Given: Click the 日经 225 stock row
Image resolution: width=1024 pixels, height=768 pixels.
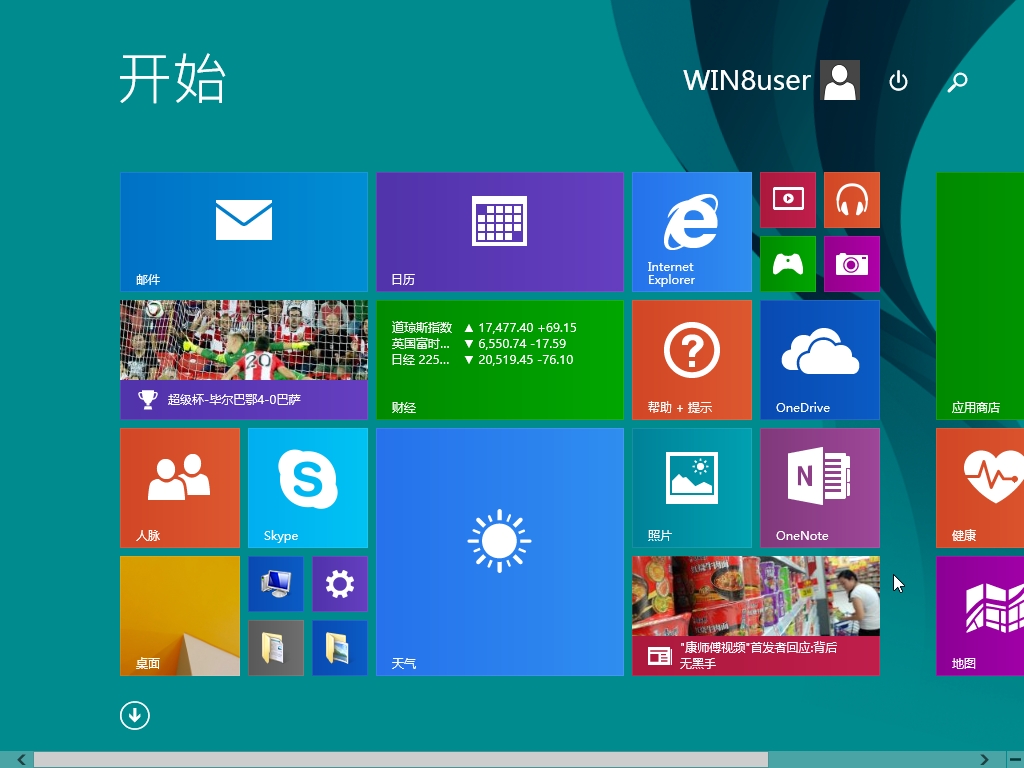Looking at the screenshot, I should click(482, 360).
